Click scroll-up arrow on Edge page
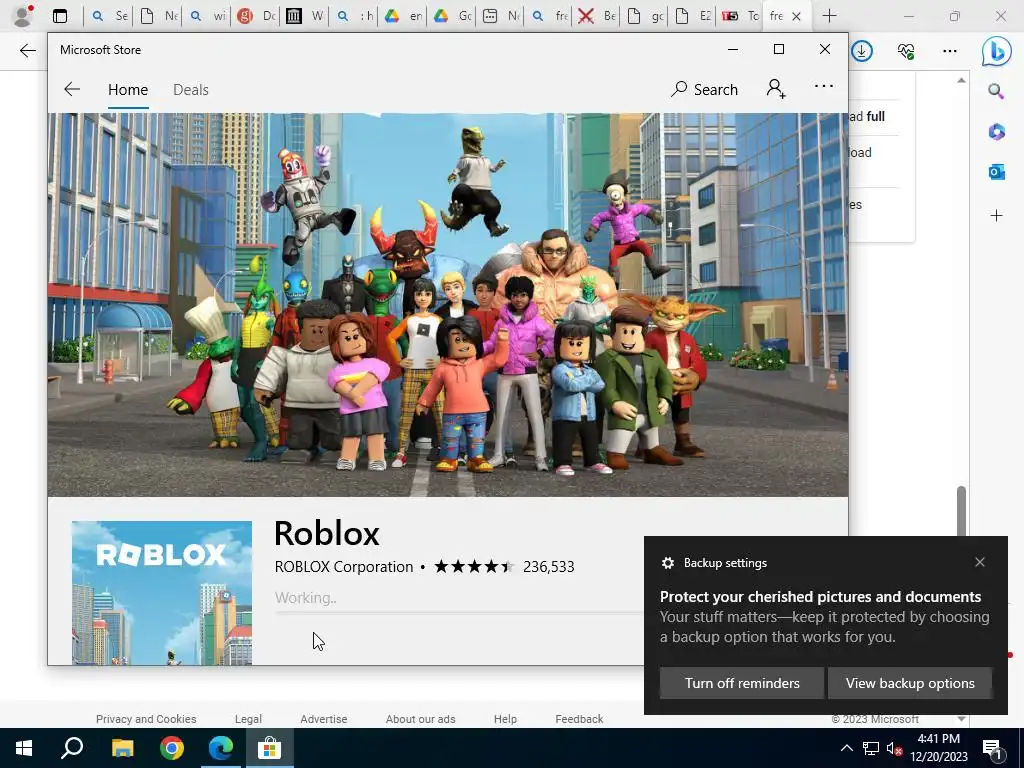 point(961,80)
